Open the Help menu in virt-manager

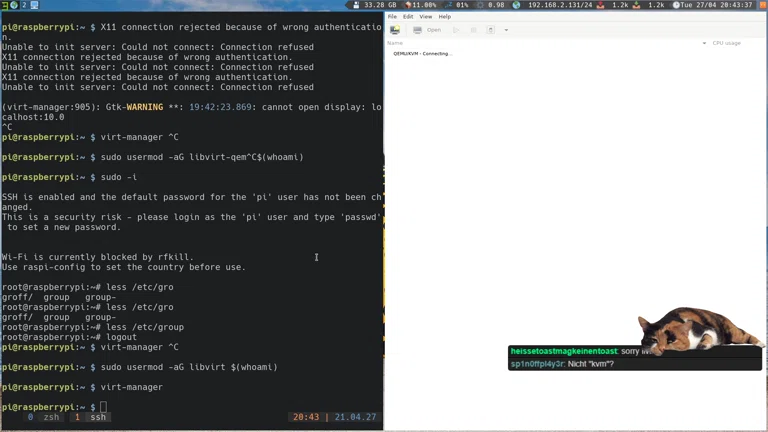(444, 17)
